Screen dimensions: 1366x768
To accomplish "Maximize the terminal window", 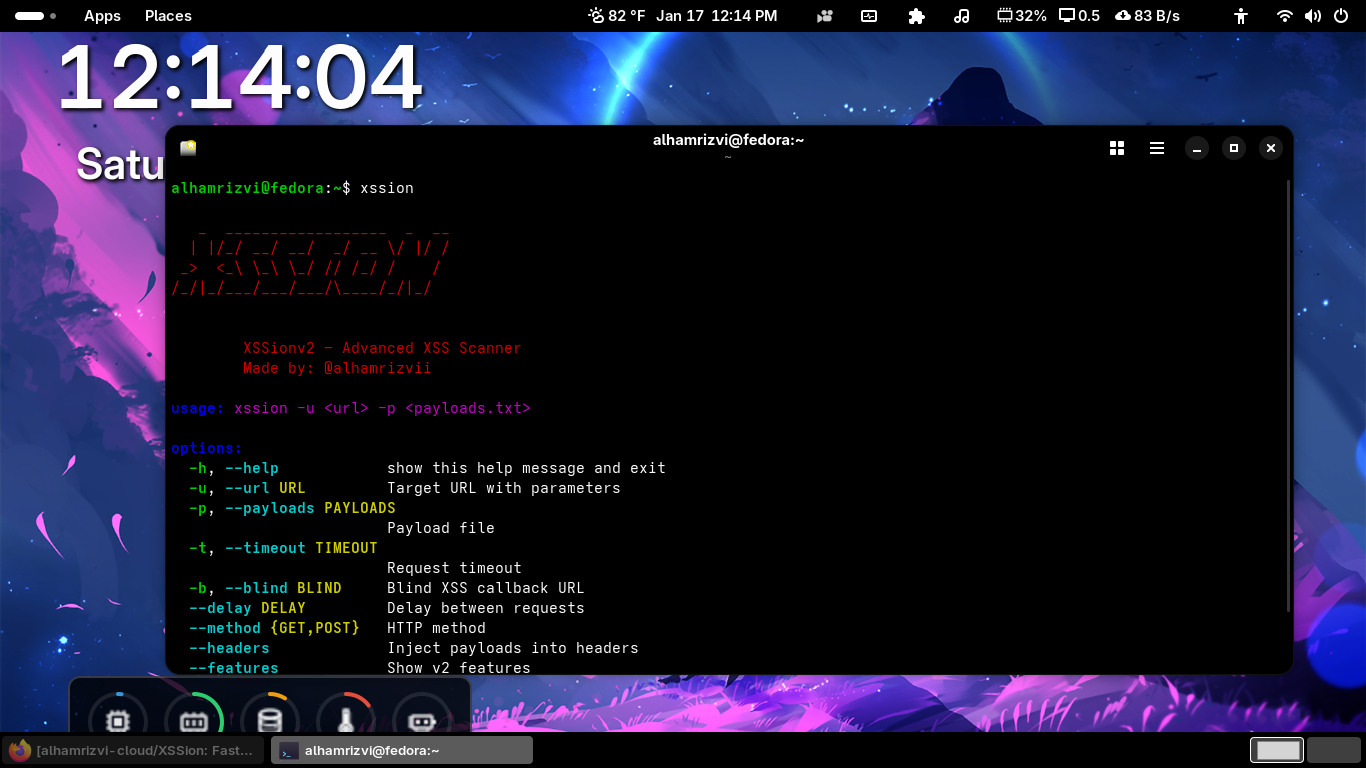I will click(x=1234, y=148).
